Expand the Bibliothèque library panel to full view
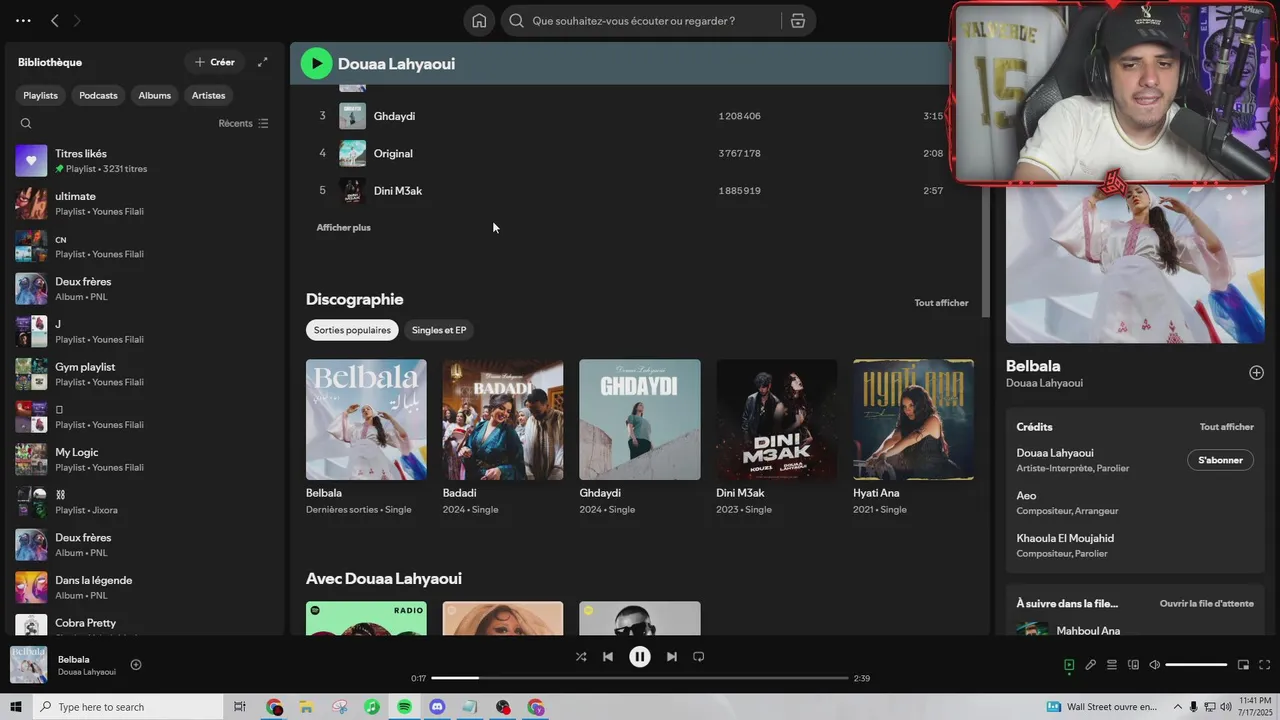 263,62
